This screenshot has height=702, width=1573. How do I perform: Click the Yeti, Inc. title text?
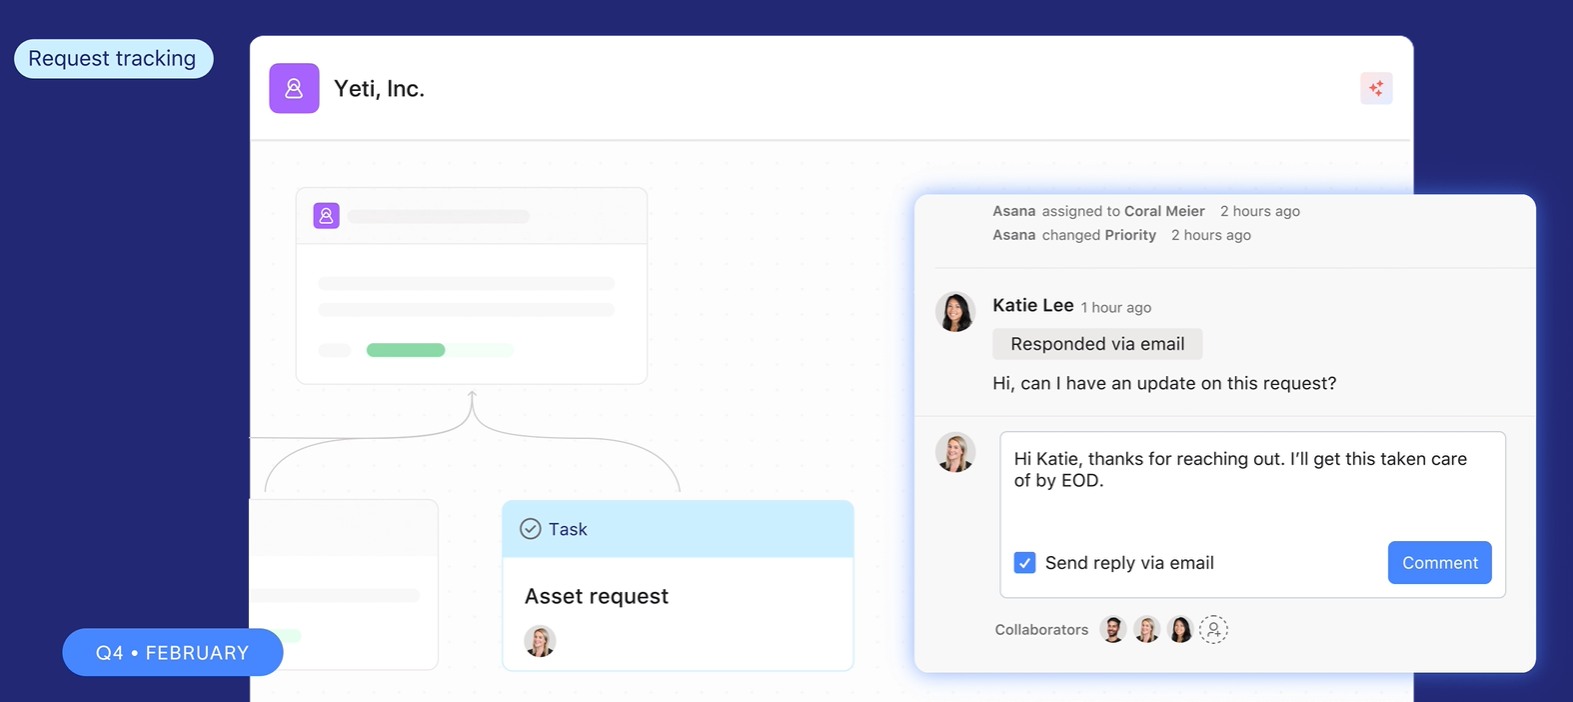pyautogui.click(x=379, y=88)
